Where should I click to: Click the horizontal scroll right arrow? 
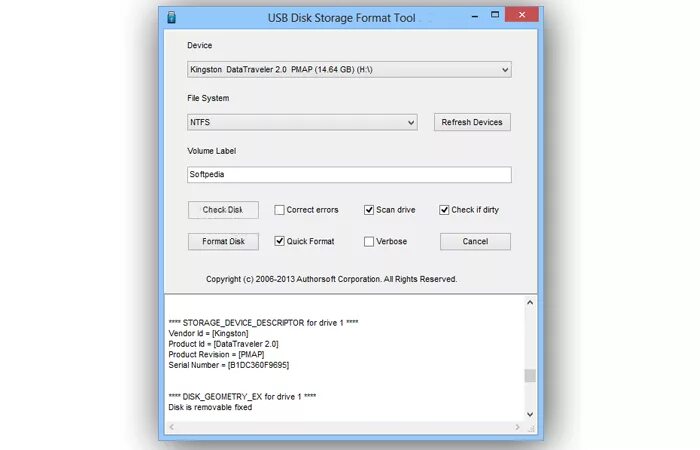(x=517, y=427)
